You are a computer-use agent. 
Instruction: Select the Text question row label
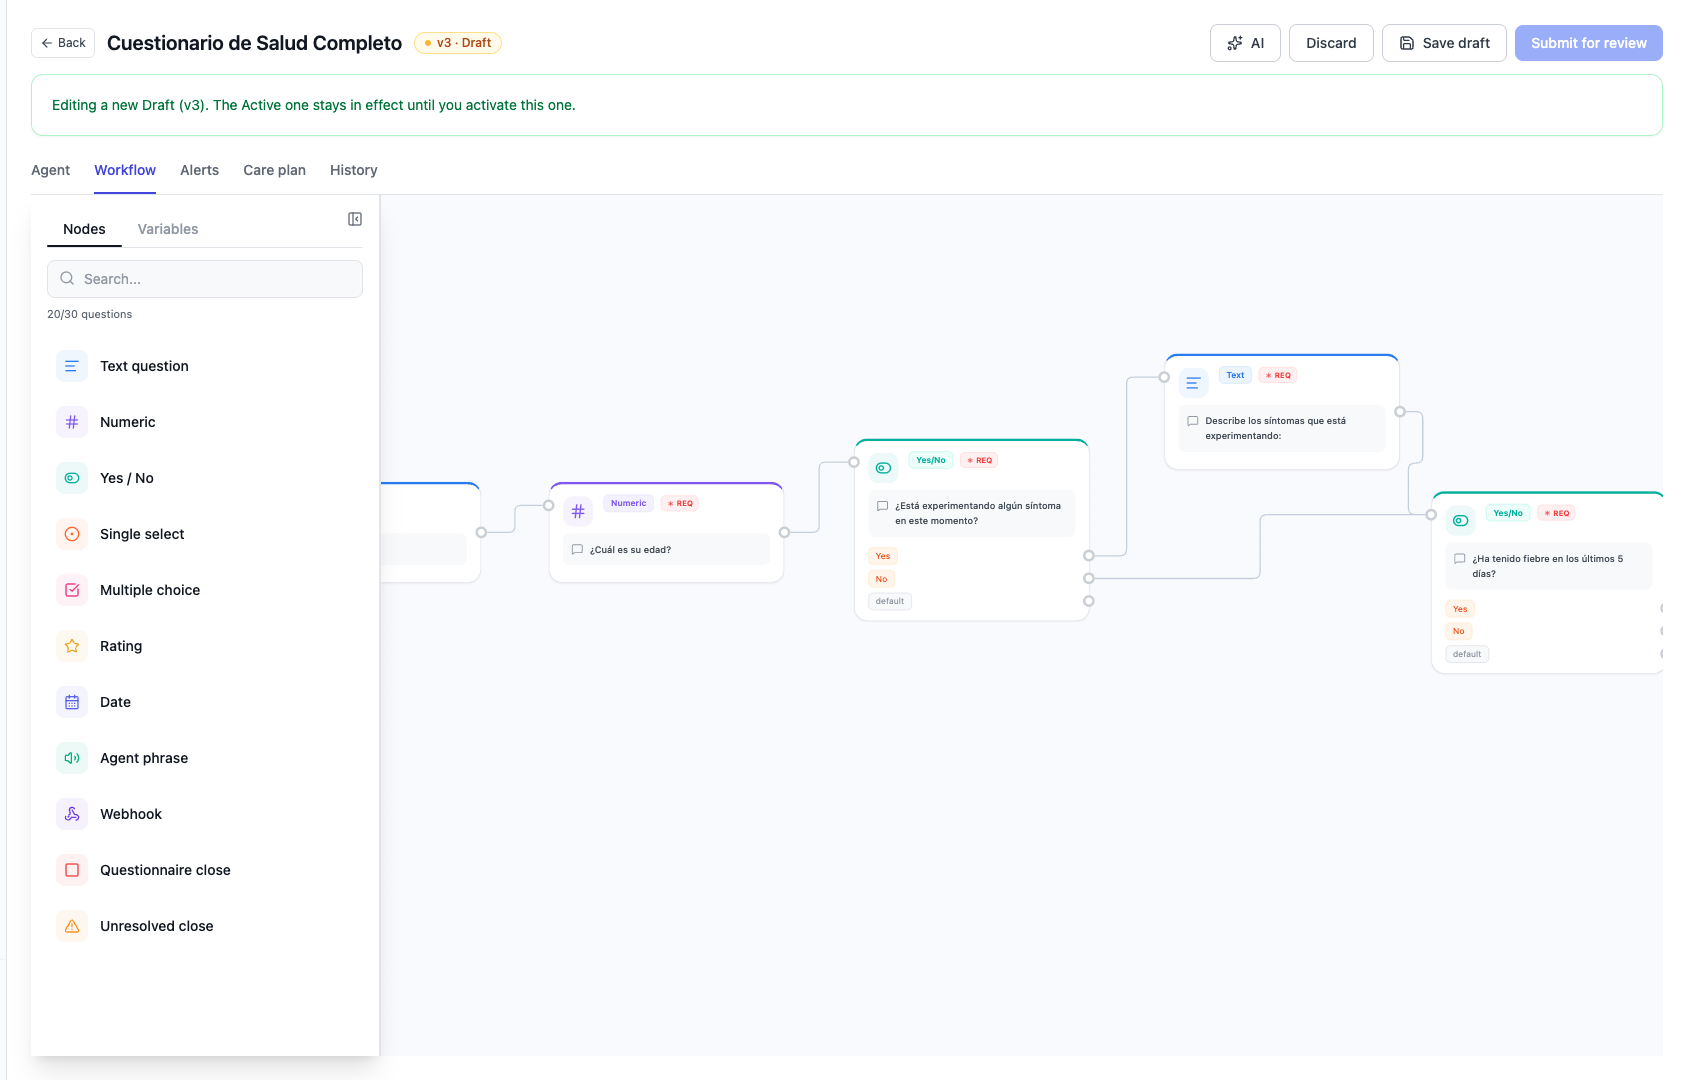click(x=144, y=366)
